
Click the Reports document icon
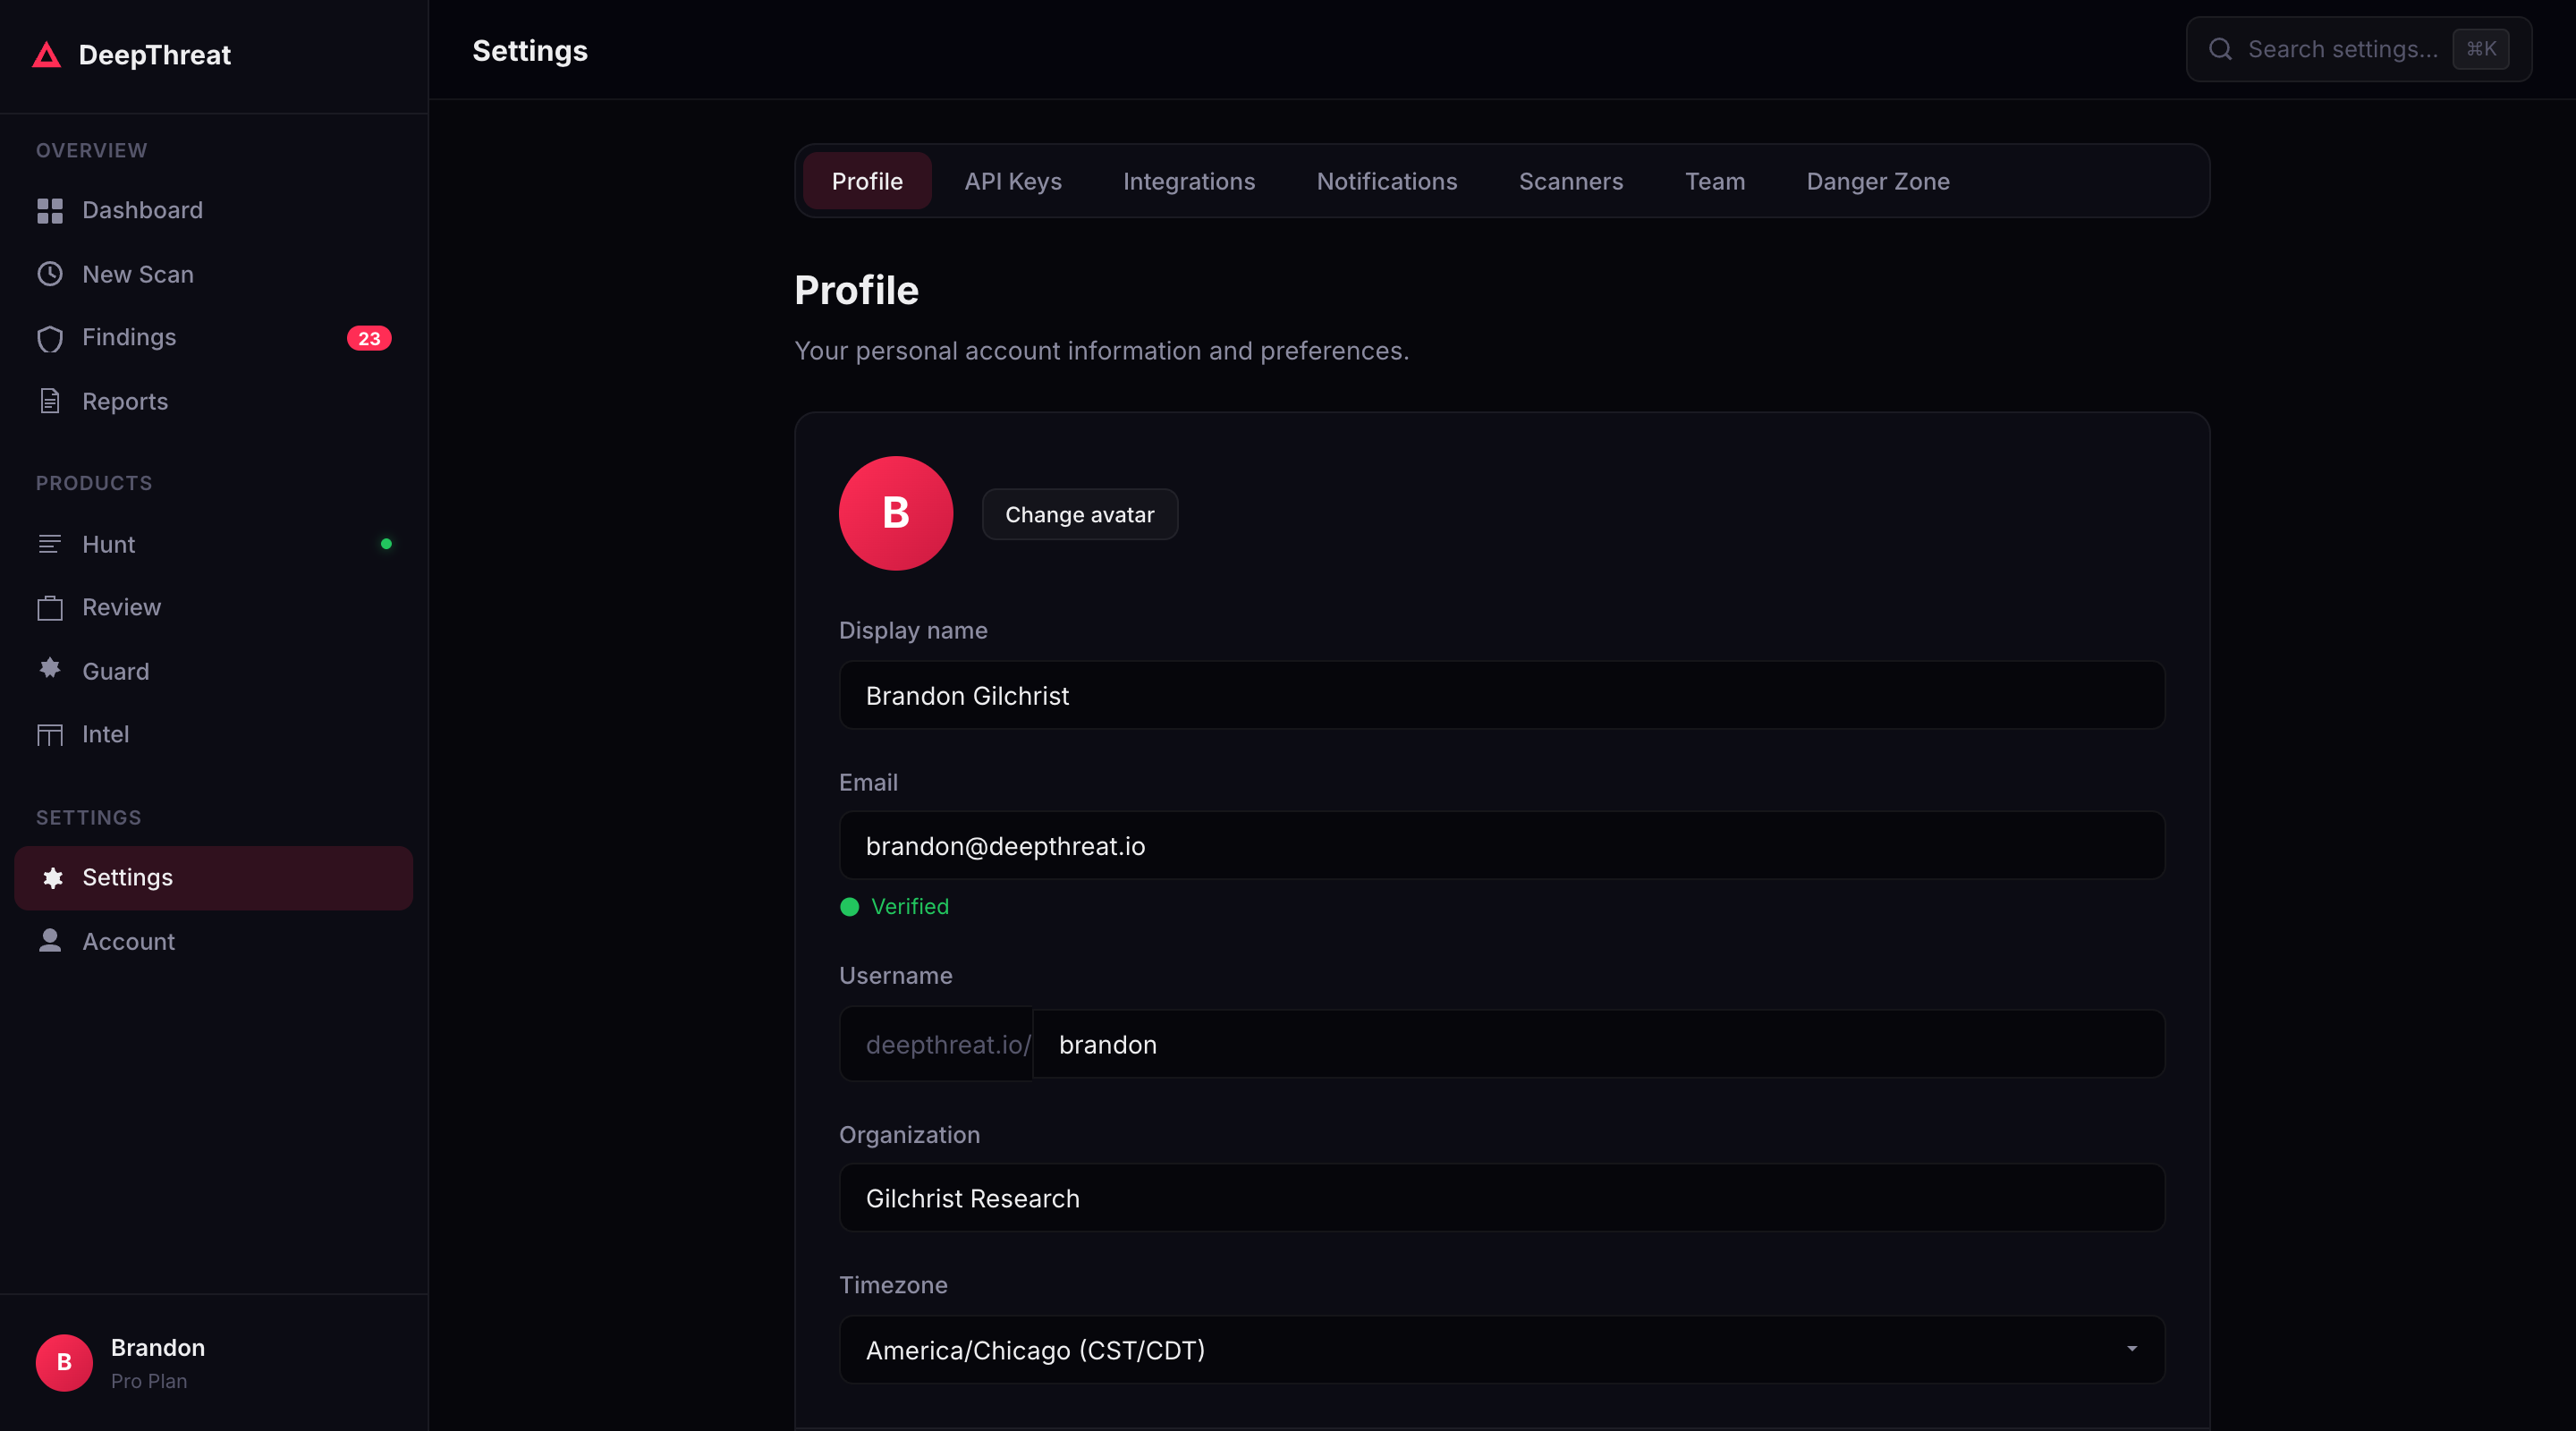click(50, 401)
